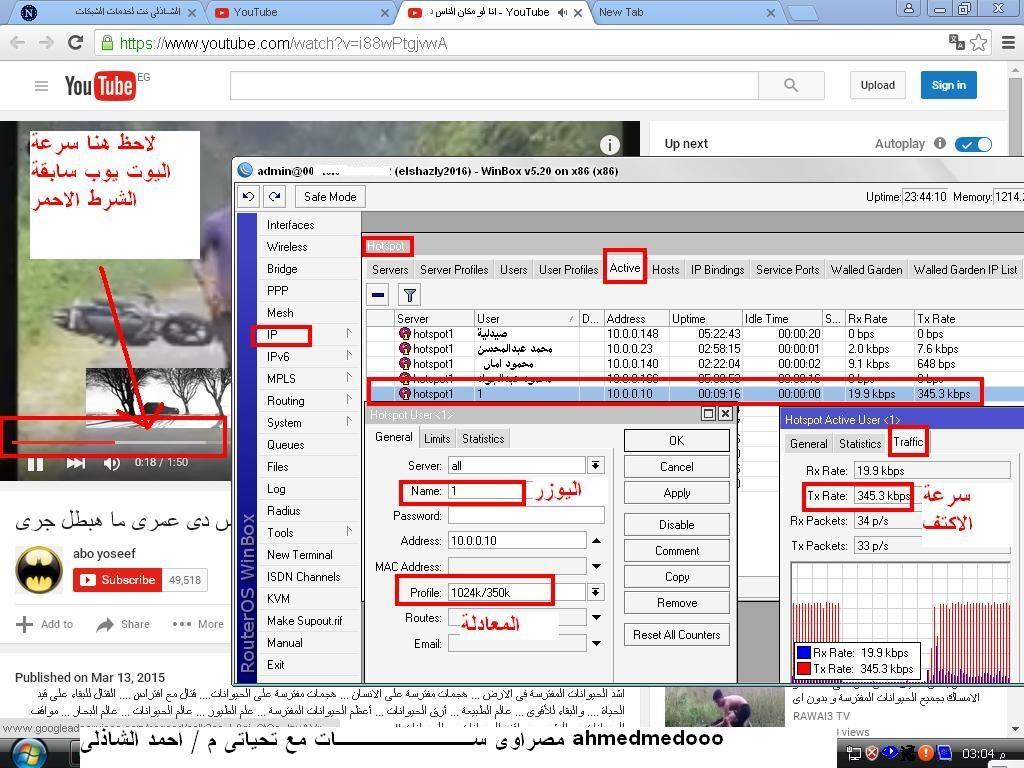1024x768 pixels.
Task: Mute the video with the speaker button
Action: click(x=111, y=463)
